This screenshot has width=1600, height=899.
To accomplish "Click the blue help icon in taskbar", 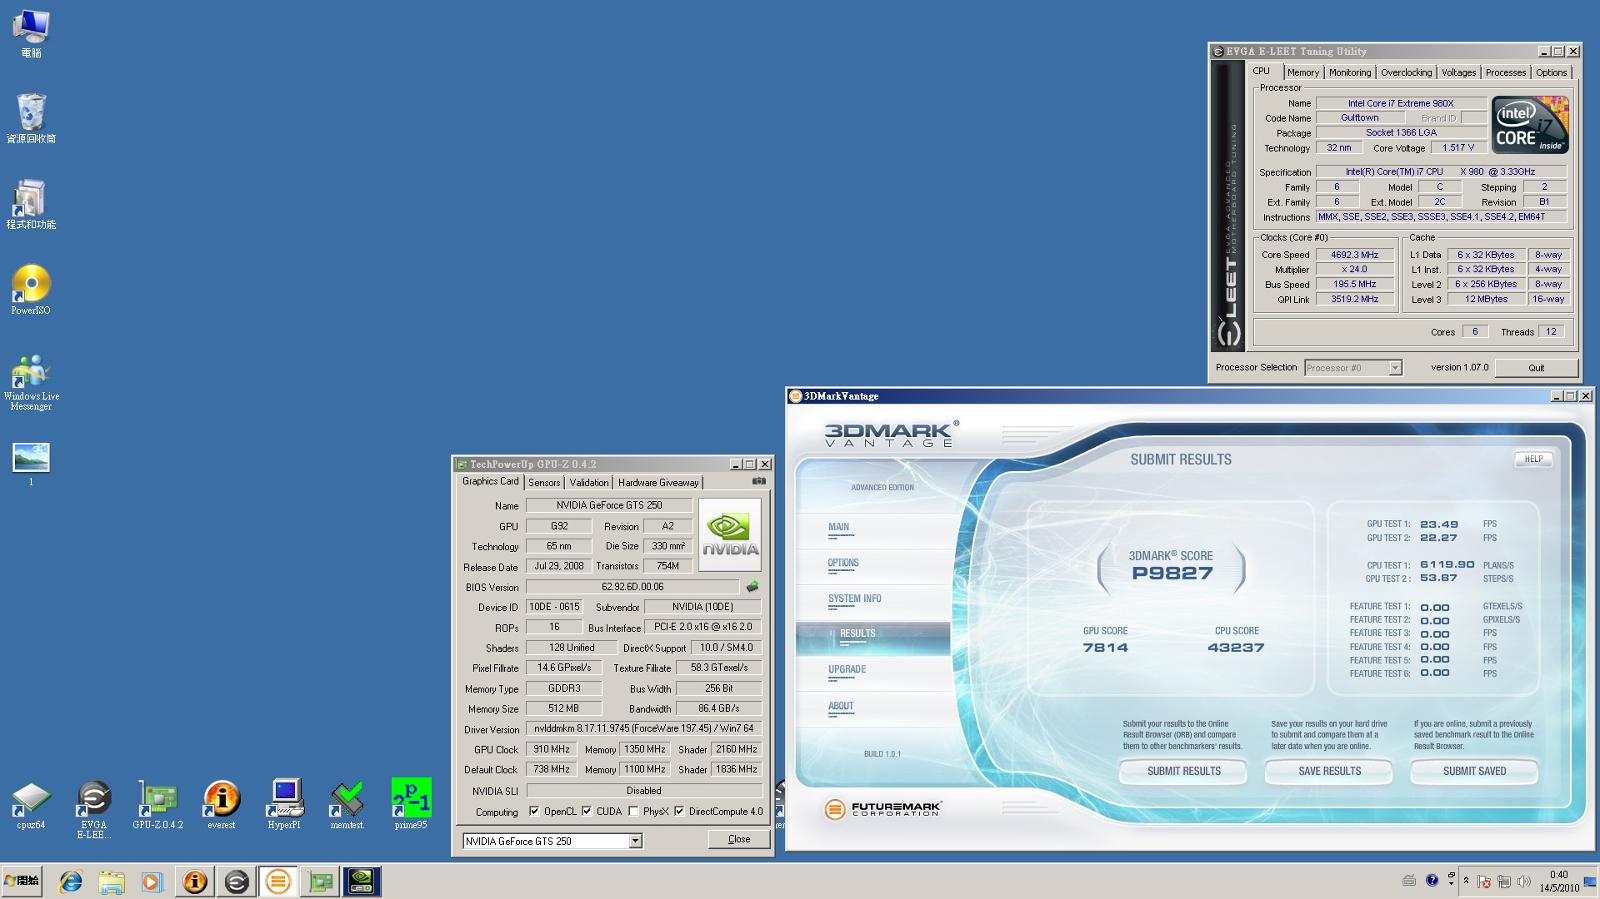I will pos(1432,880).
